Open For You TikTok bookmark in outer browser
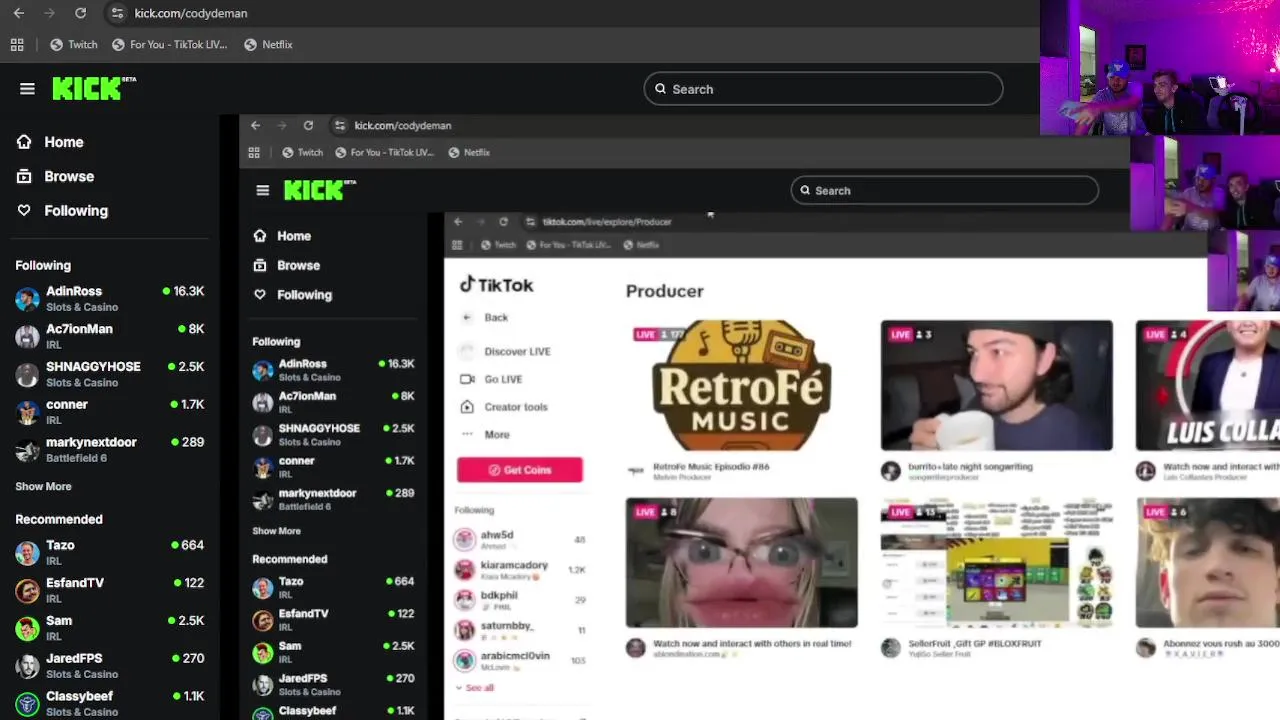The height and width of the screenshot is (720, 1280). [x=170, y=44]
